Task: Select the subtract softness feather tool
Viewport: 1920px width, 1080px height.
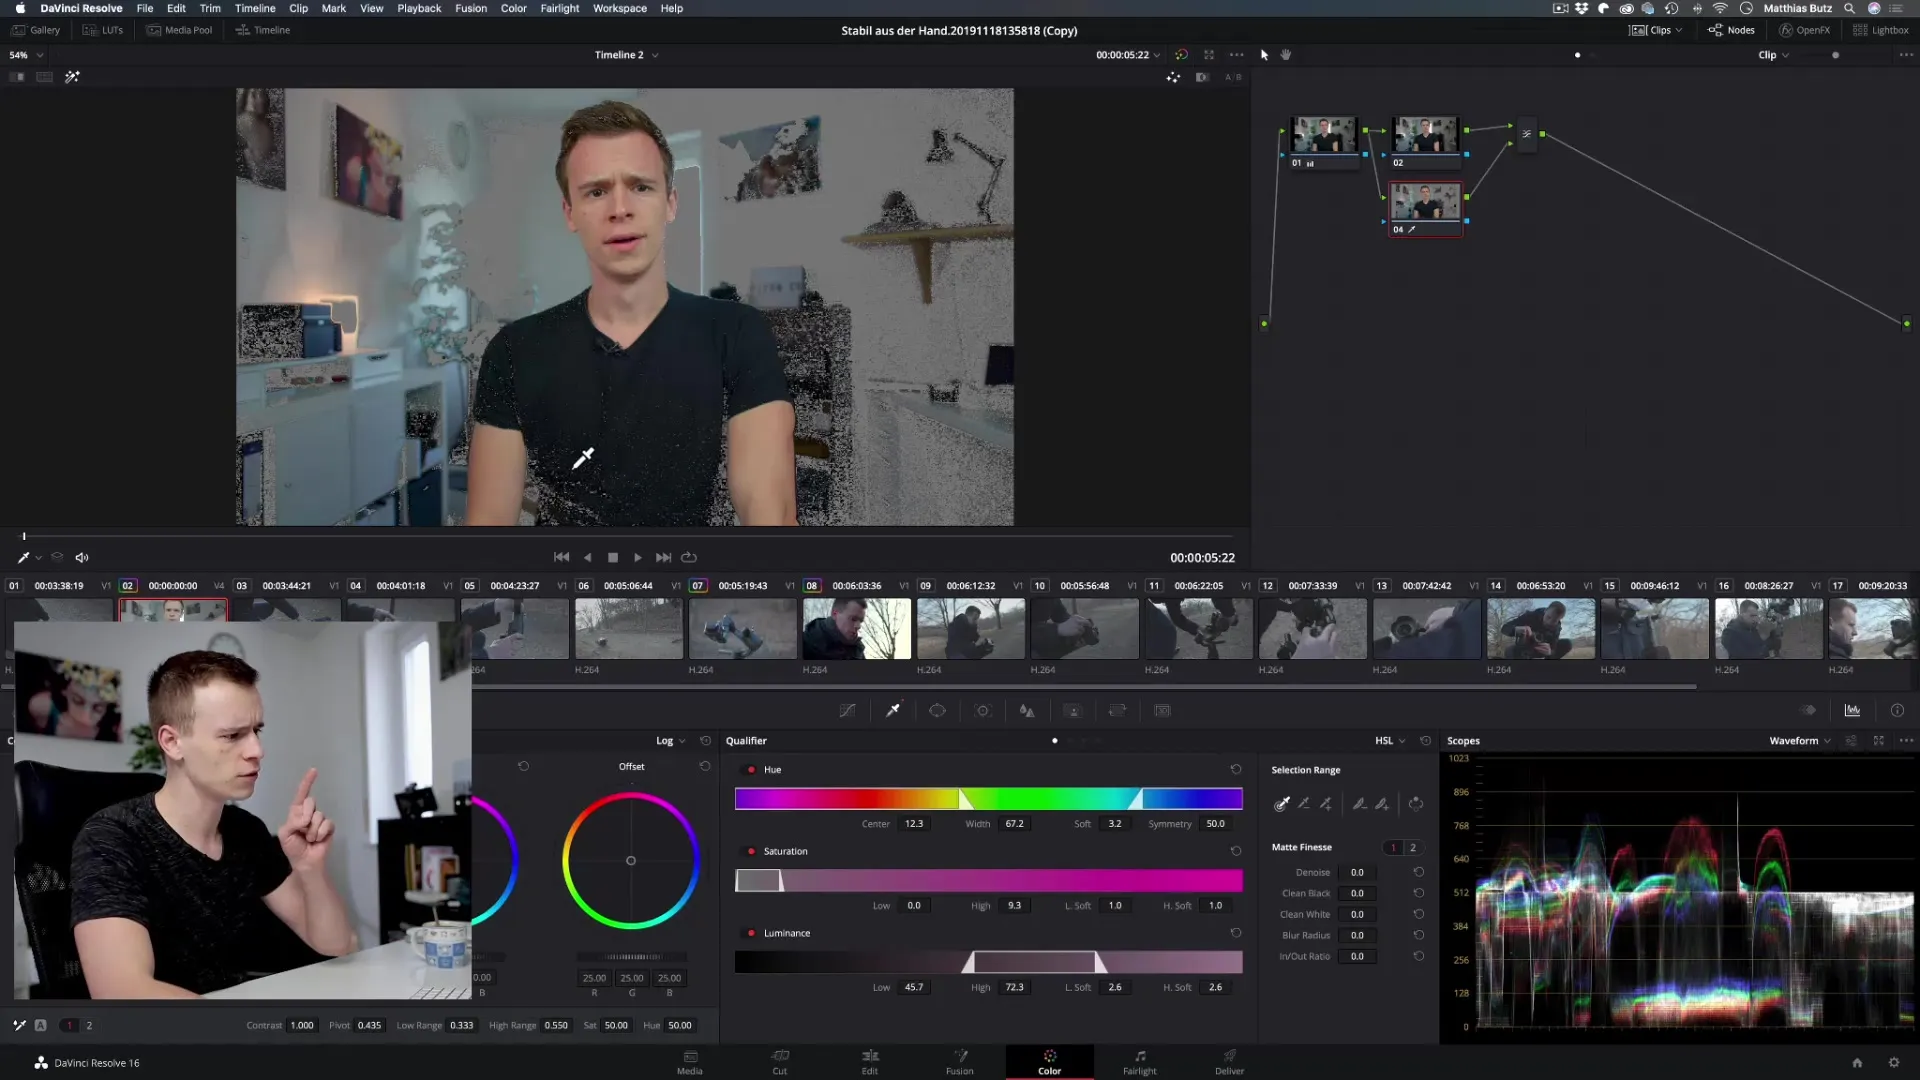Action: tap(1359, 803)
